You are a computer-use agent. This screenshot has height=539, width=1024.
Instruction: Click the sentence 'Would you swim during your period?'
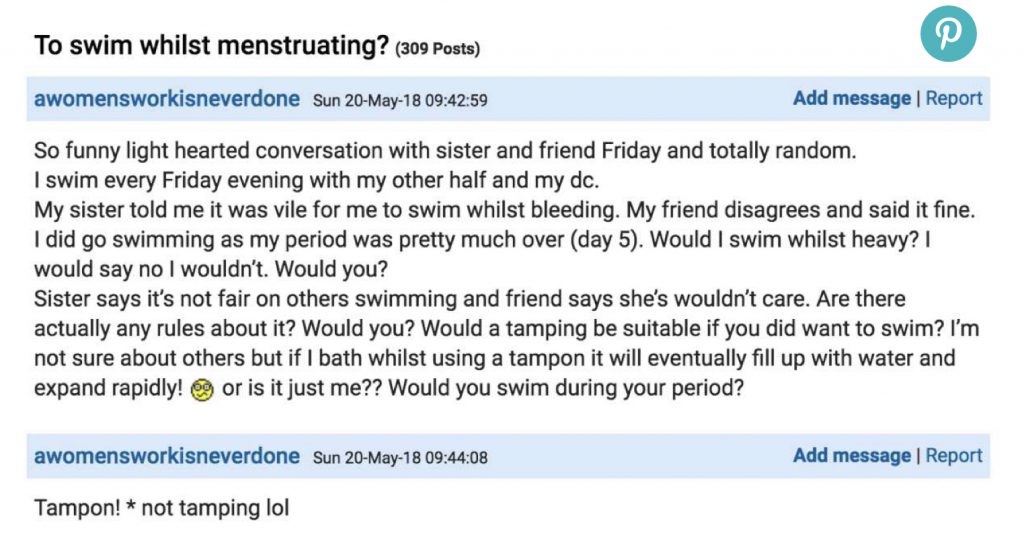pyautogui.click(x=566, y=388)
